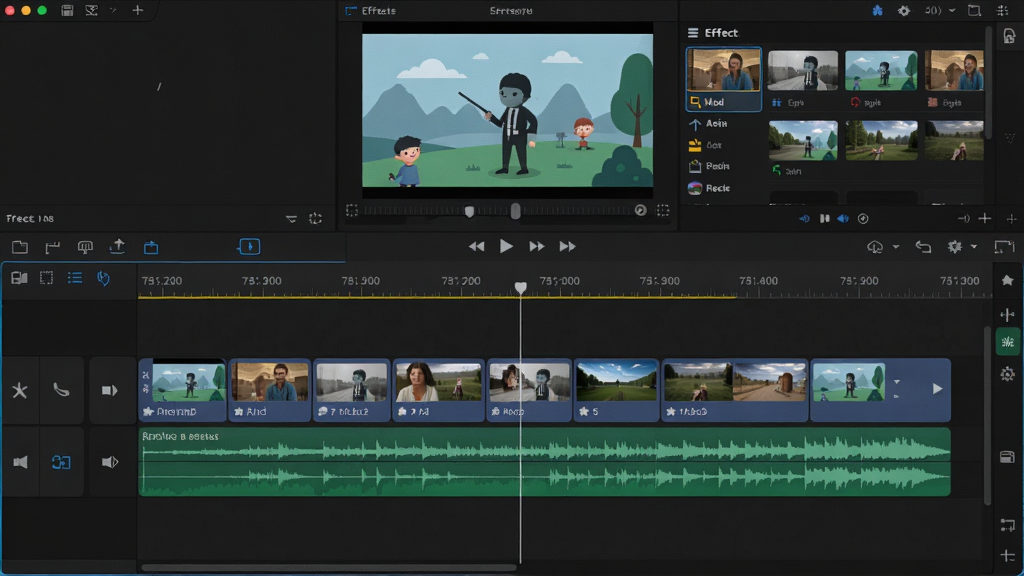Viewport: 1024px width, 576px height.
Task: Click the dashed selection rectangle icon
Action: (46, 278)
